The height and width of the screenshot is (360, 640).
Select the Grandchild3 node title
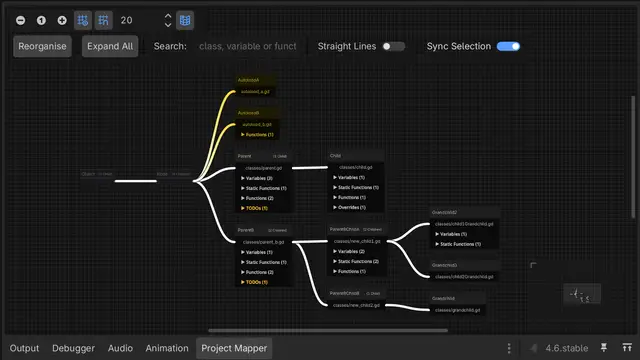point(444,265)
